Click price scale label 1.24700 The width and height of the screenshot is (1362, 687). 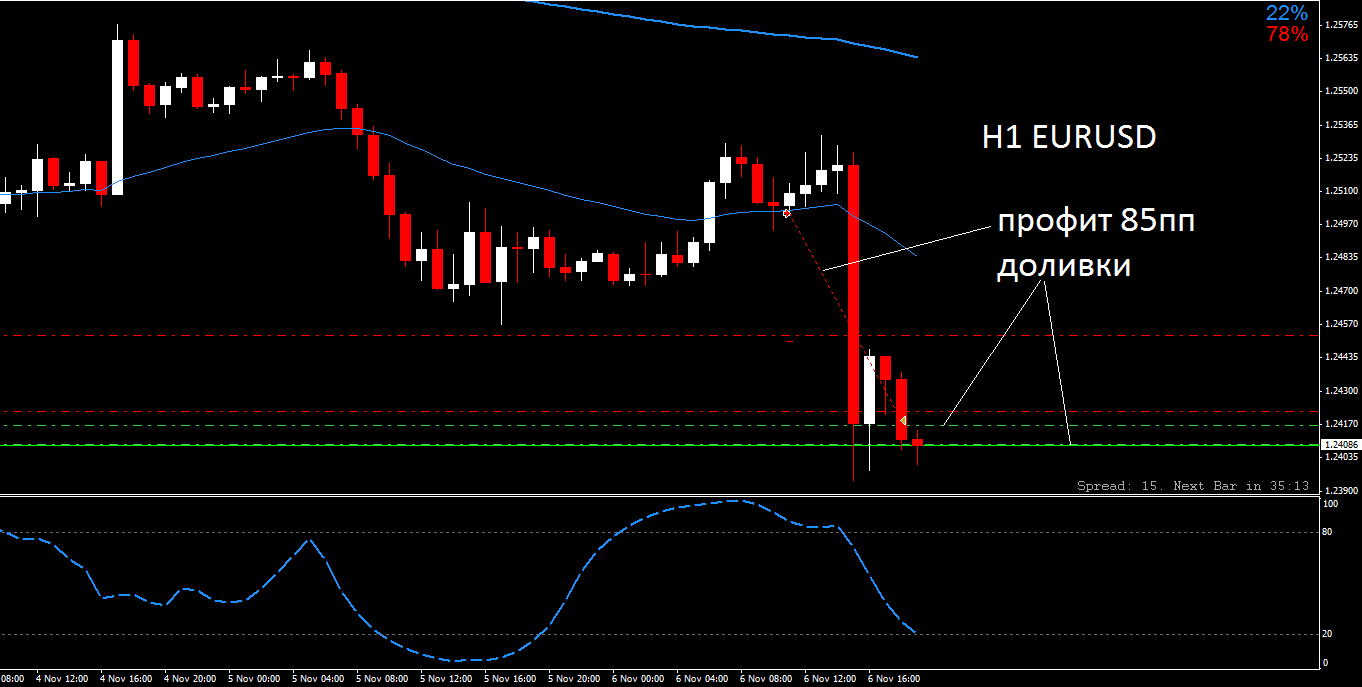[x=1340, y=290]
